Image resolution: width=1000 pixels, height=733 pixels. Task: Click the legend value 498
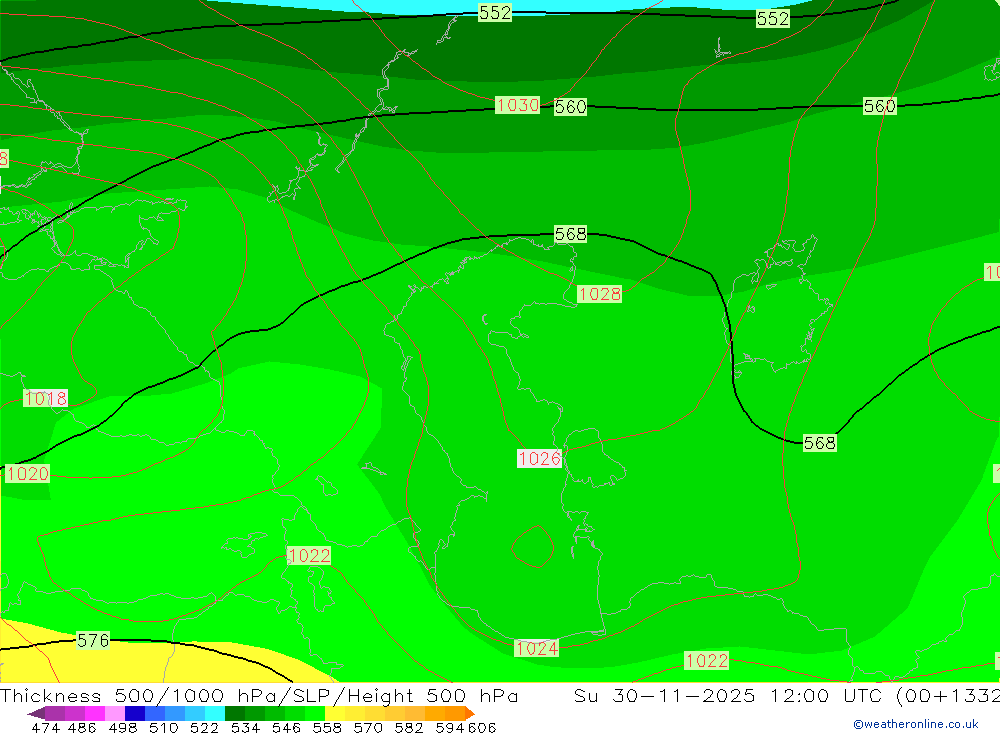pyautogui.click(x=122, y=727)
